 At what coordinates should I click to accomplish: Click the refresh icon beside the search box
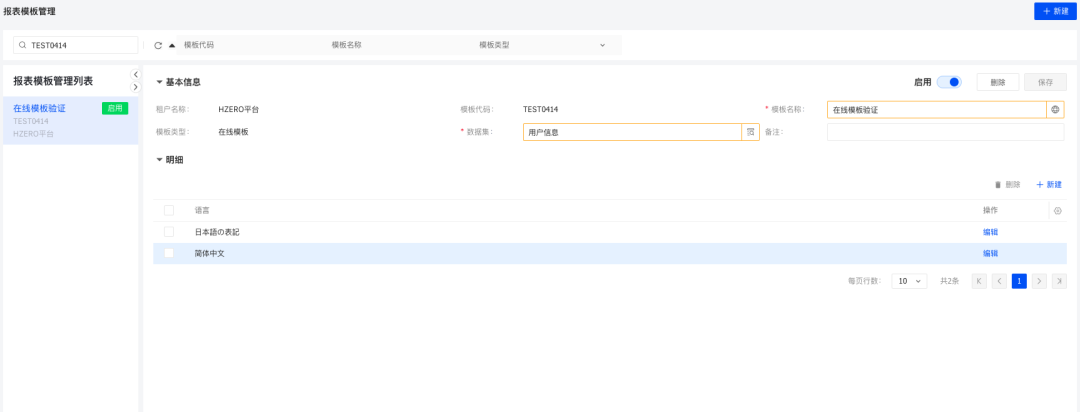[158, 45]
